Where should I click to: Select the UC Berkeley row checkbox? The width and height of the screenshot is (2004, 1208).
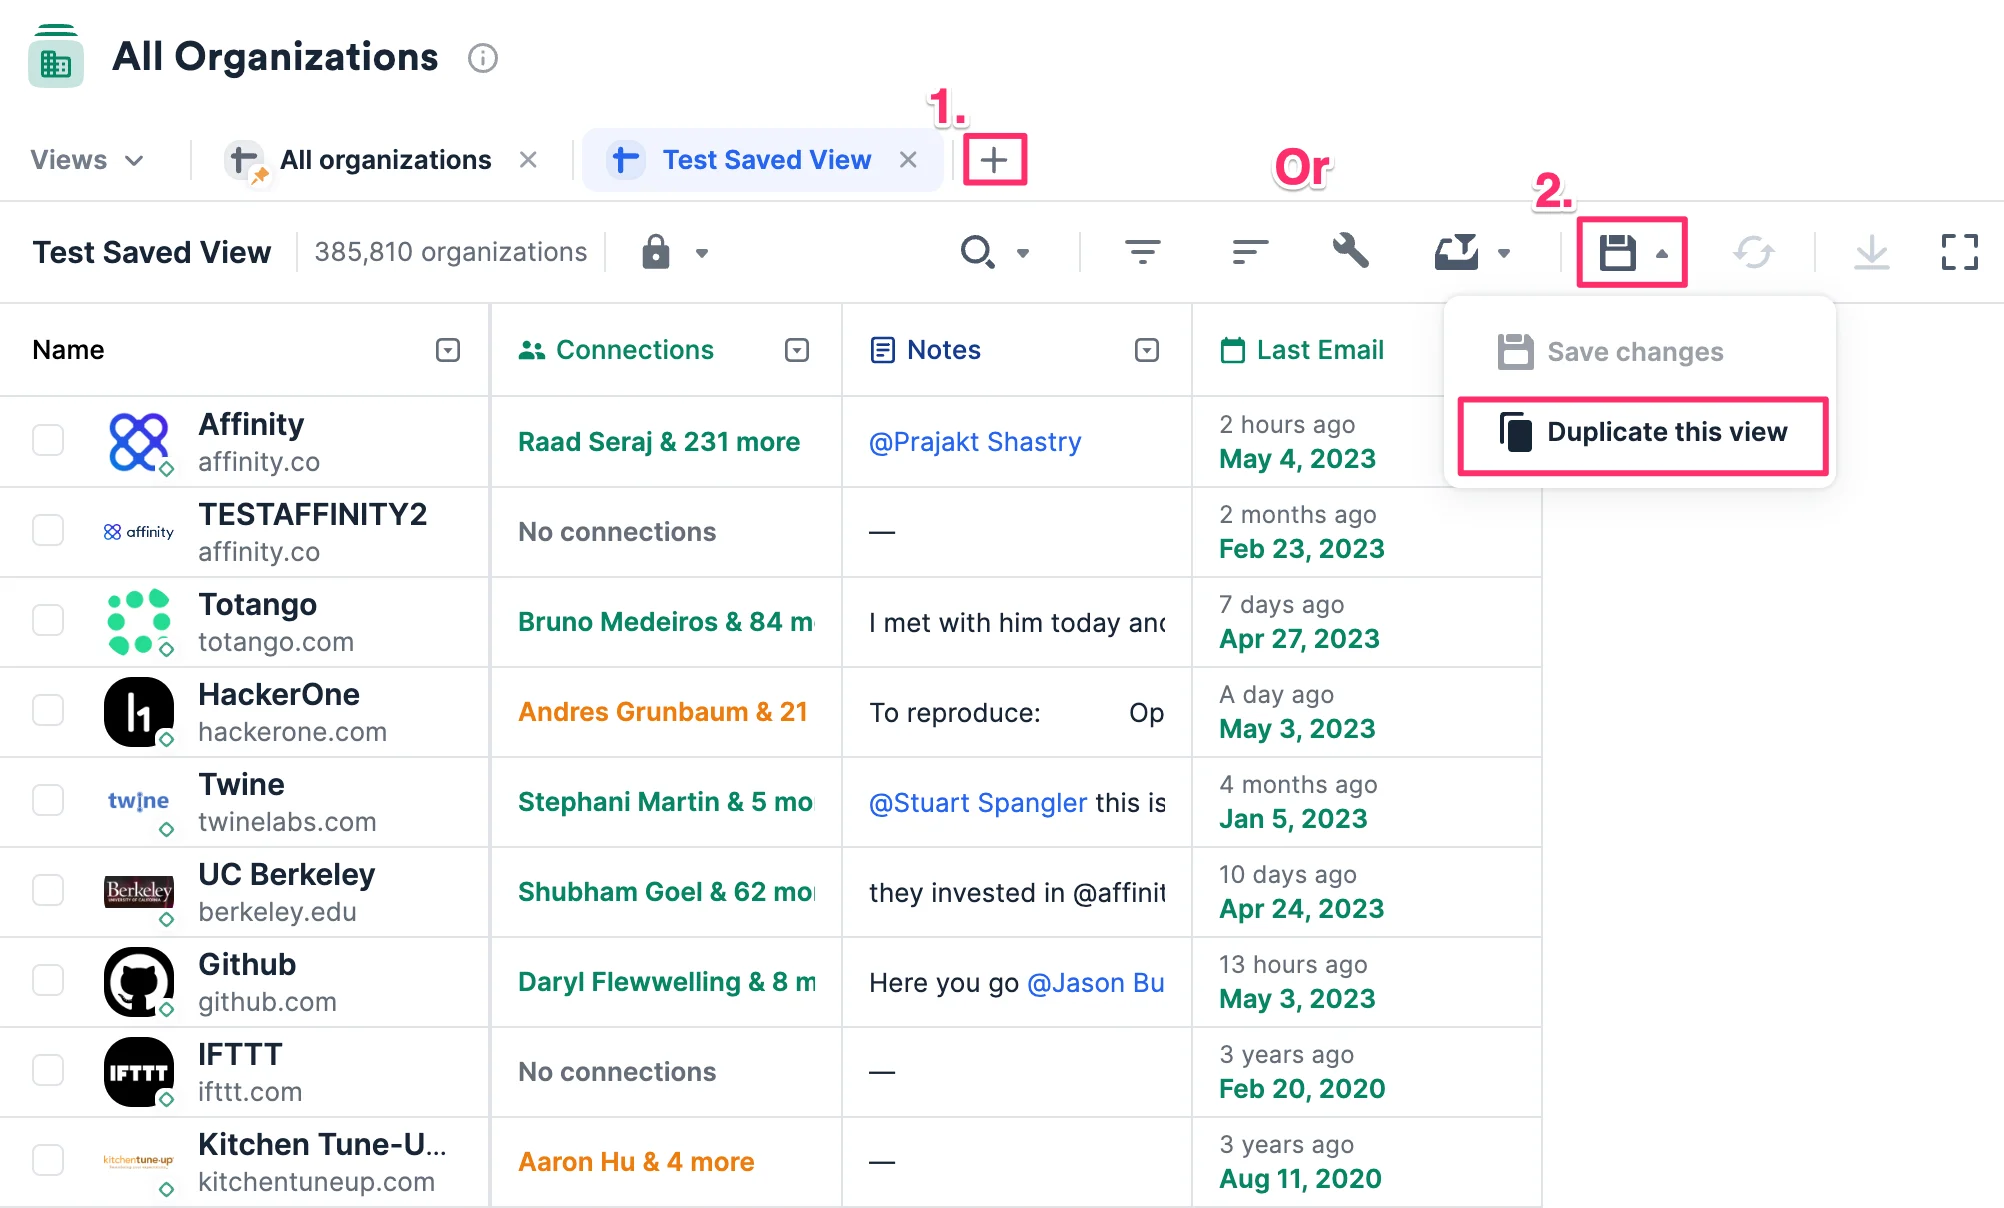tap(48, 890)
